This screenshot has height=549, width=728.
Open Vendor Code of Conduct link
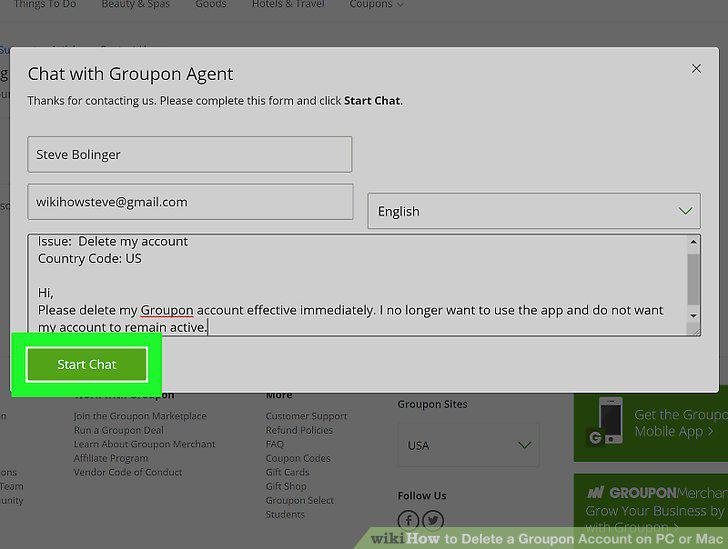[128, 472]
